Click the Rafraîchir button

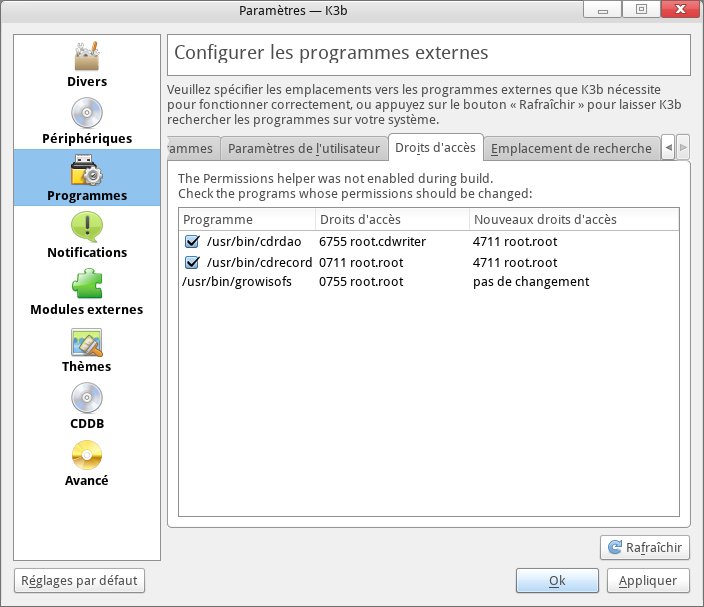pyautogui.click(x=645, y=547)
